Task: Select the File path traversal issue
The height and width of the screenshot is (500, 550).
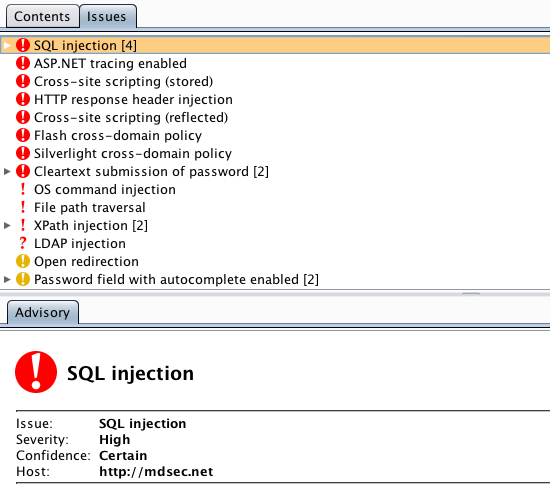Action: (x=89, y=207)
